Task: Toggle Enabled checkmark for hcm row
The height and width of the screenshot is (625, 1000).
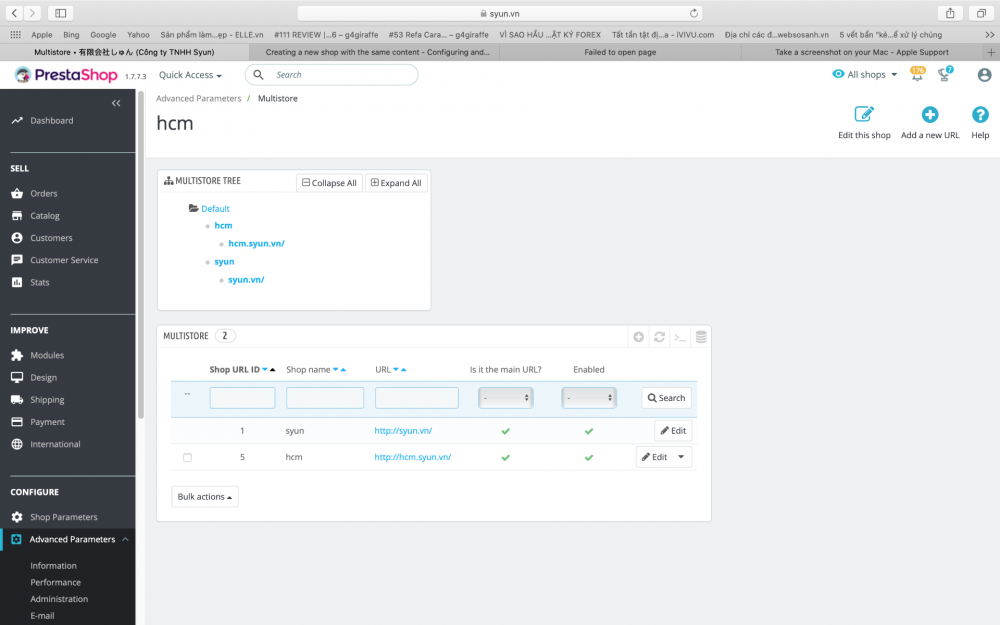Action: pyautogui.click(x=589, y=457)
